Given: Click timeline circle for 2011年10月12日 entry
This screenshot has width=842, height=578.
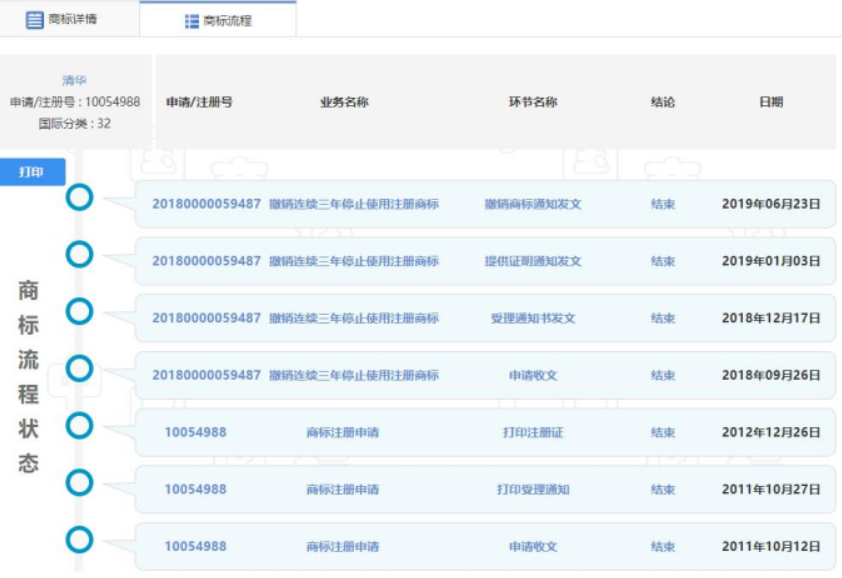Looking at the screenshot, I should click(x=79, y=540).
